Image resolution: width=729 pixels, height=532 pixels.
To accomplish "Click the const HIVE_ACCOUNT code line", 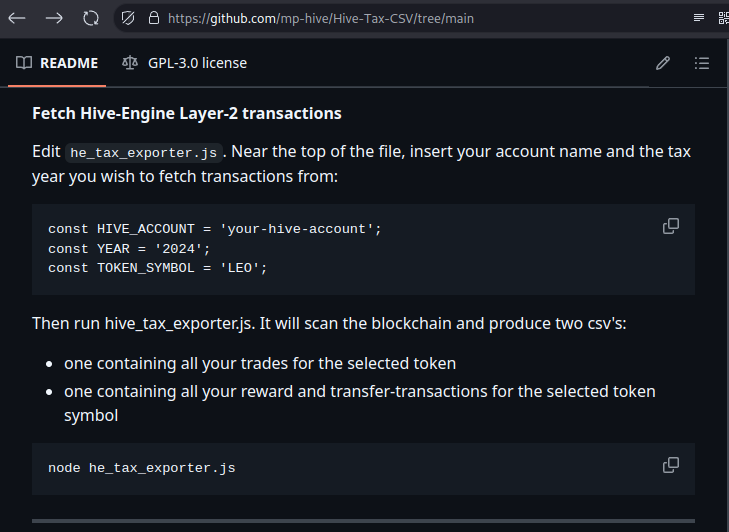I will [x=215, y=229].
